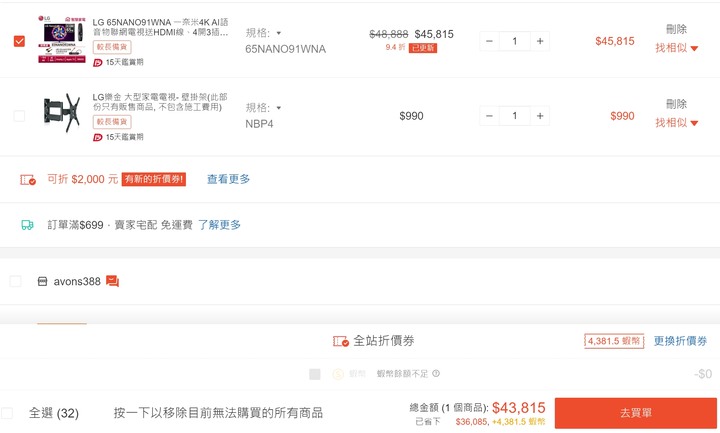Delete the wall mount item via 刪除
Viewport: 720px width, 433px height.
click(x=676, y=104)
